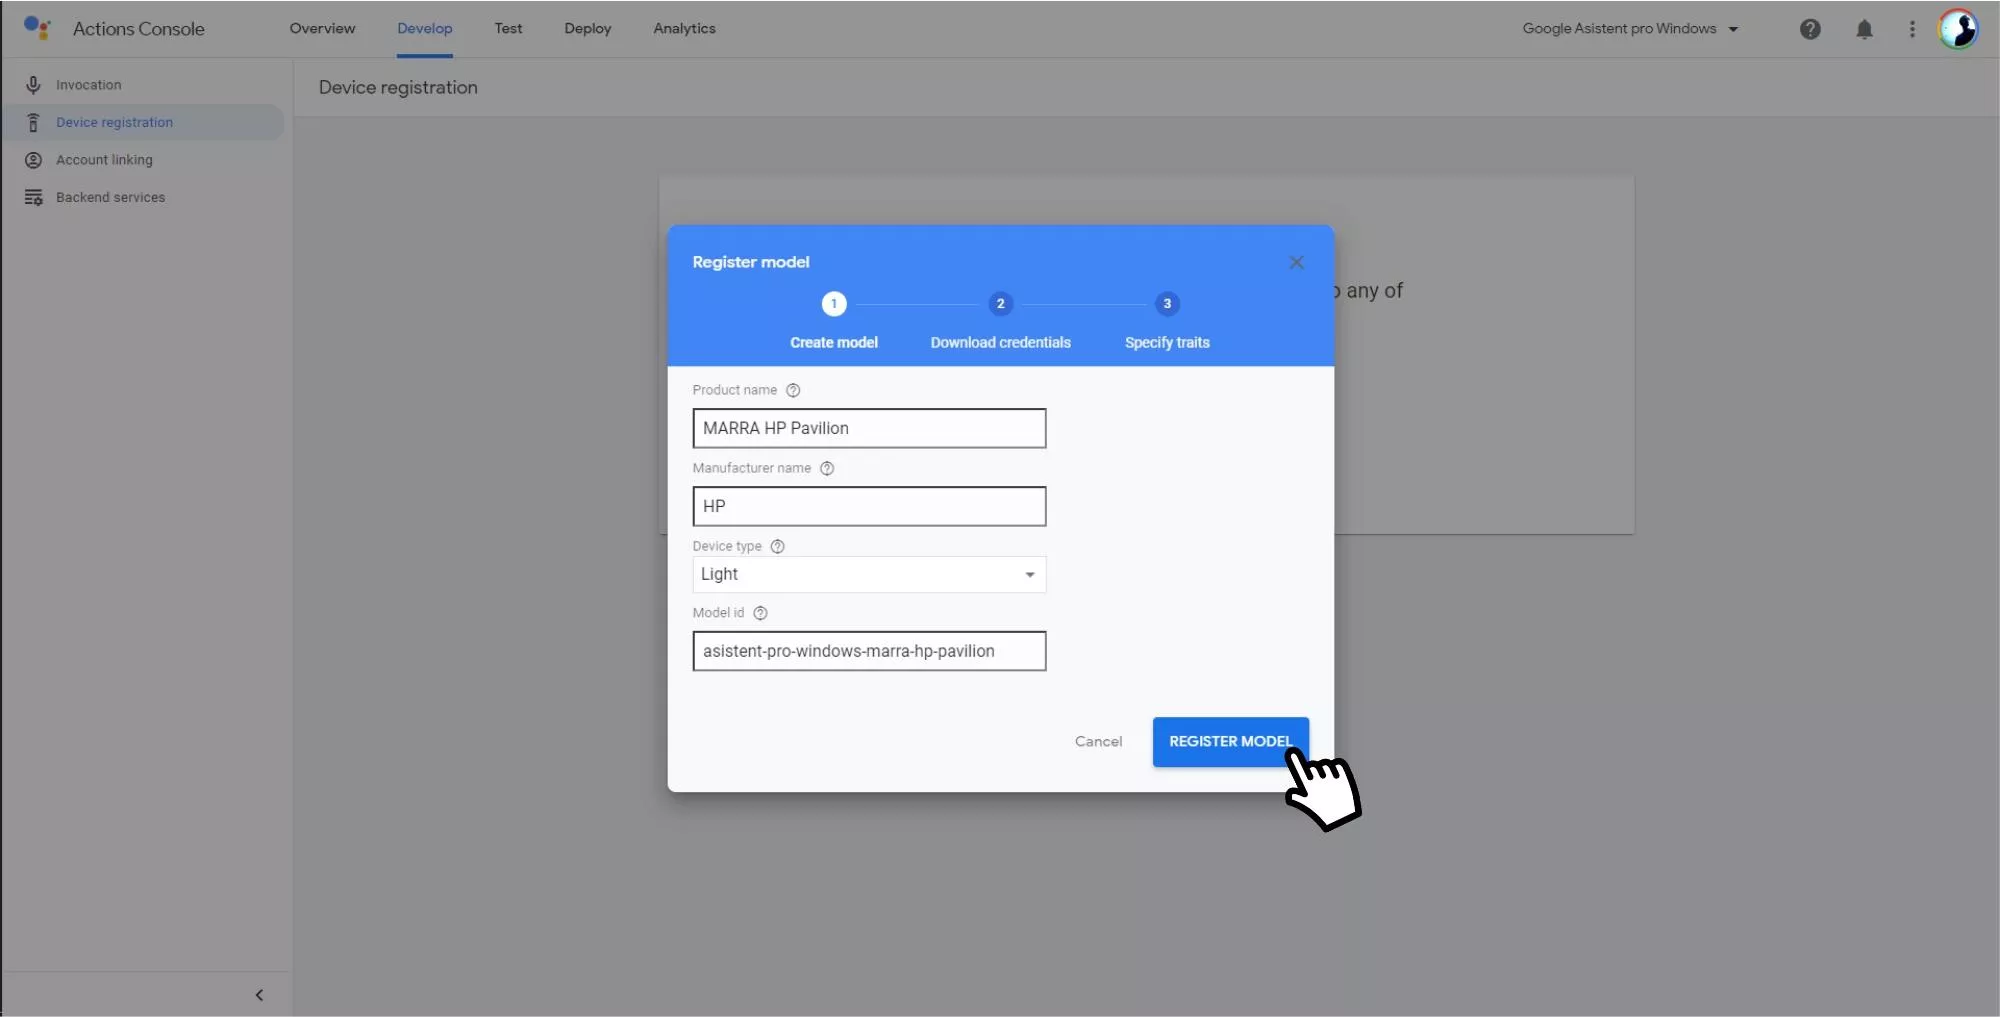Collapse the sidebar with the chevron
This screenshot has width=2000, height=1017.
(x=259, y=995)
